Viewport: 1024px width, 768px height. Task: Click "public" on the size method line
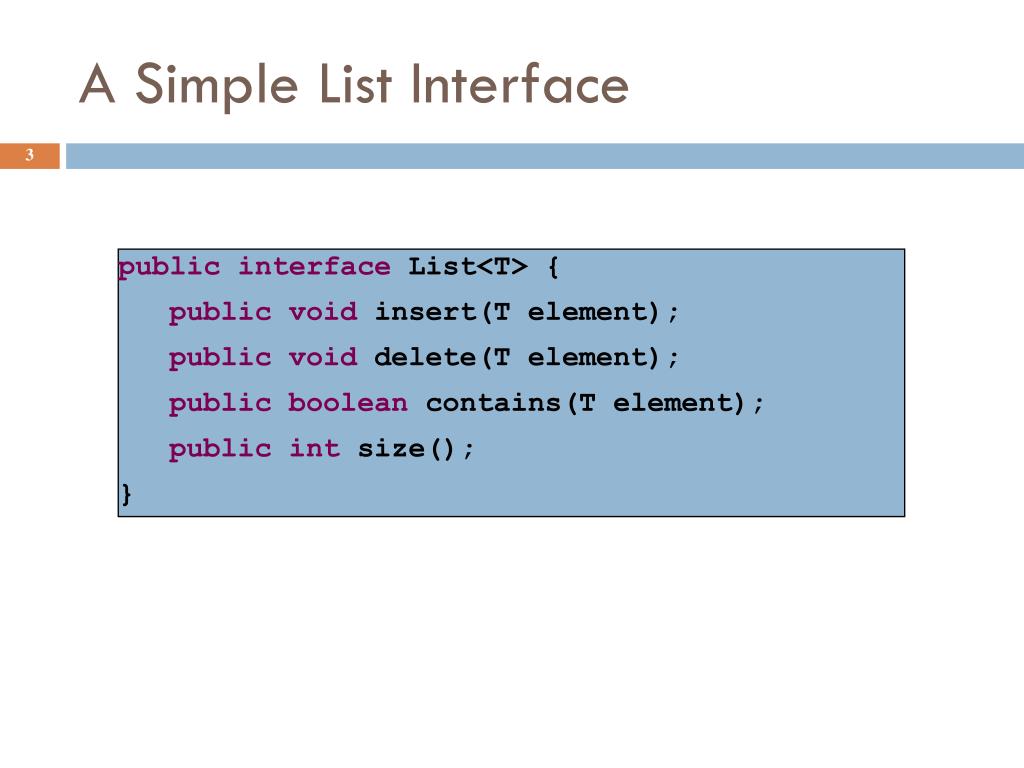click(x=220, y=448)
